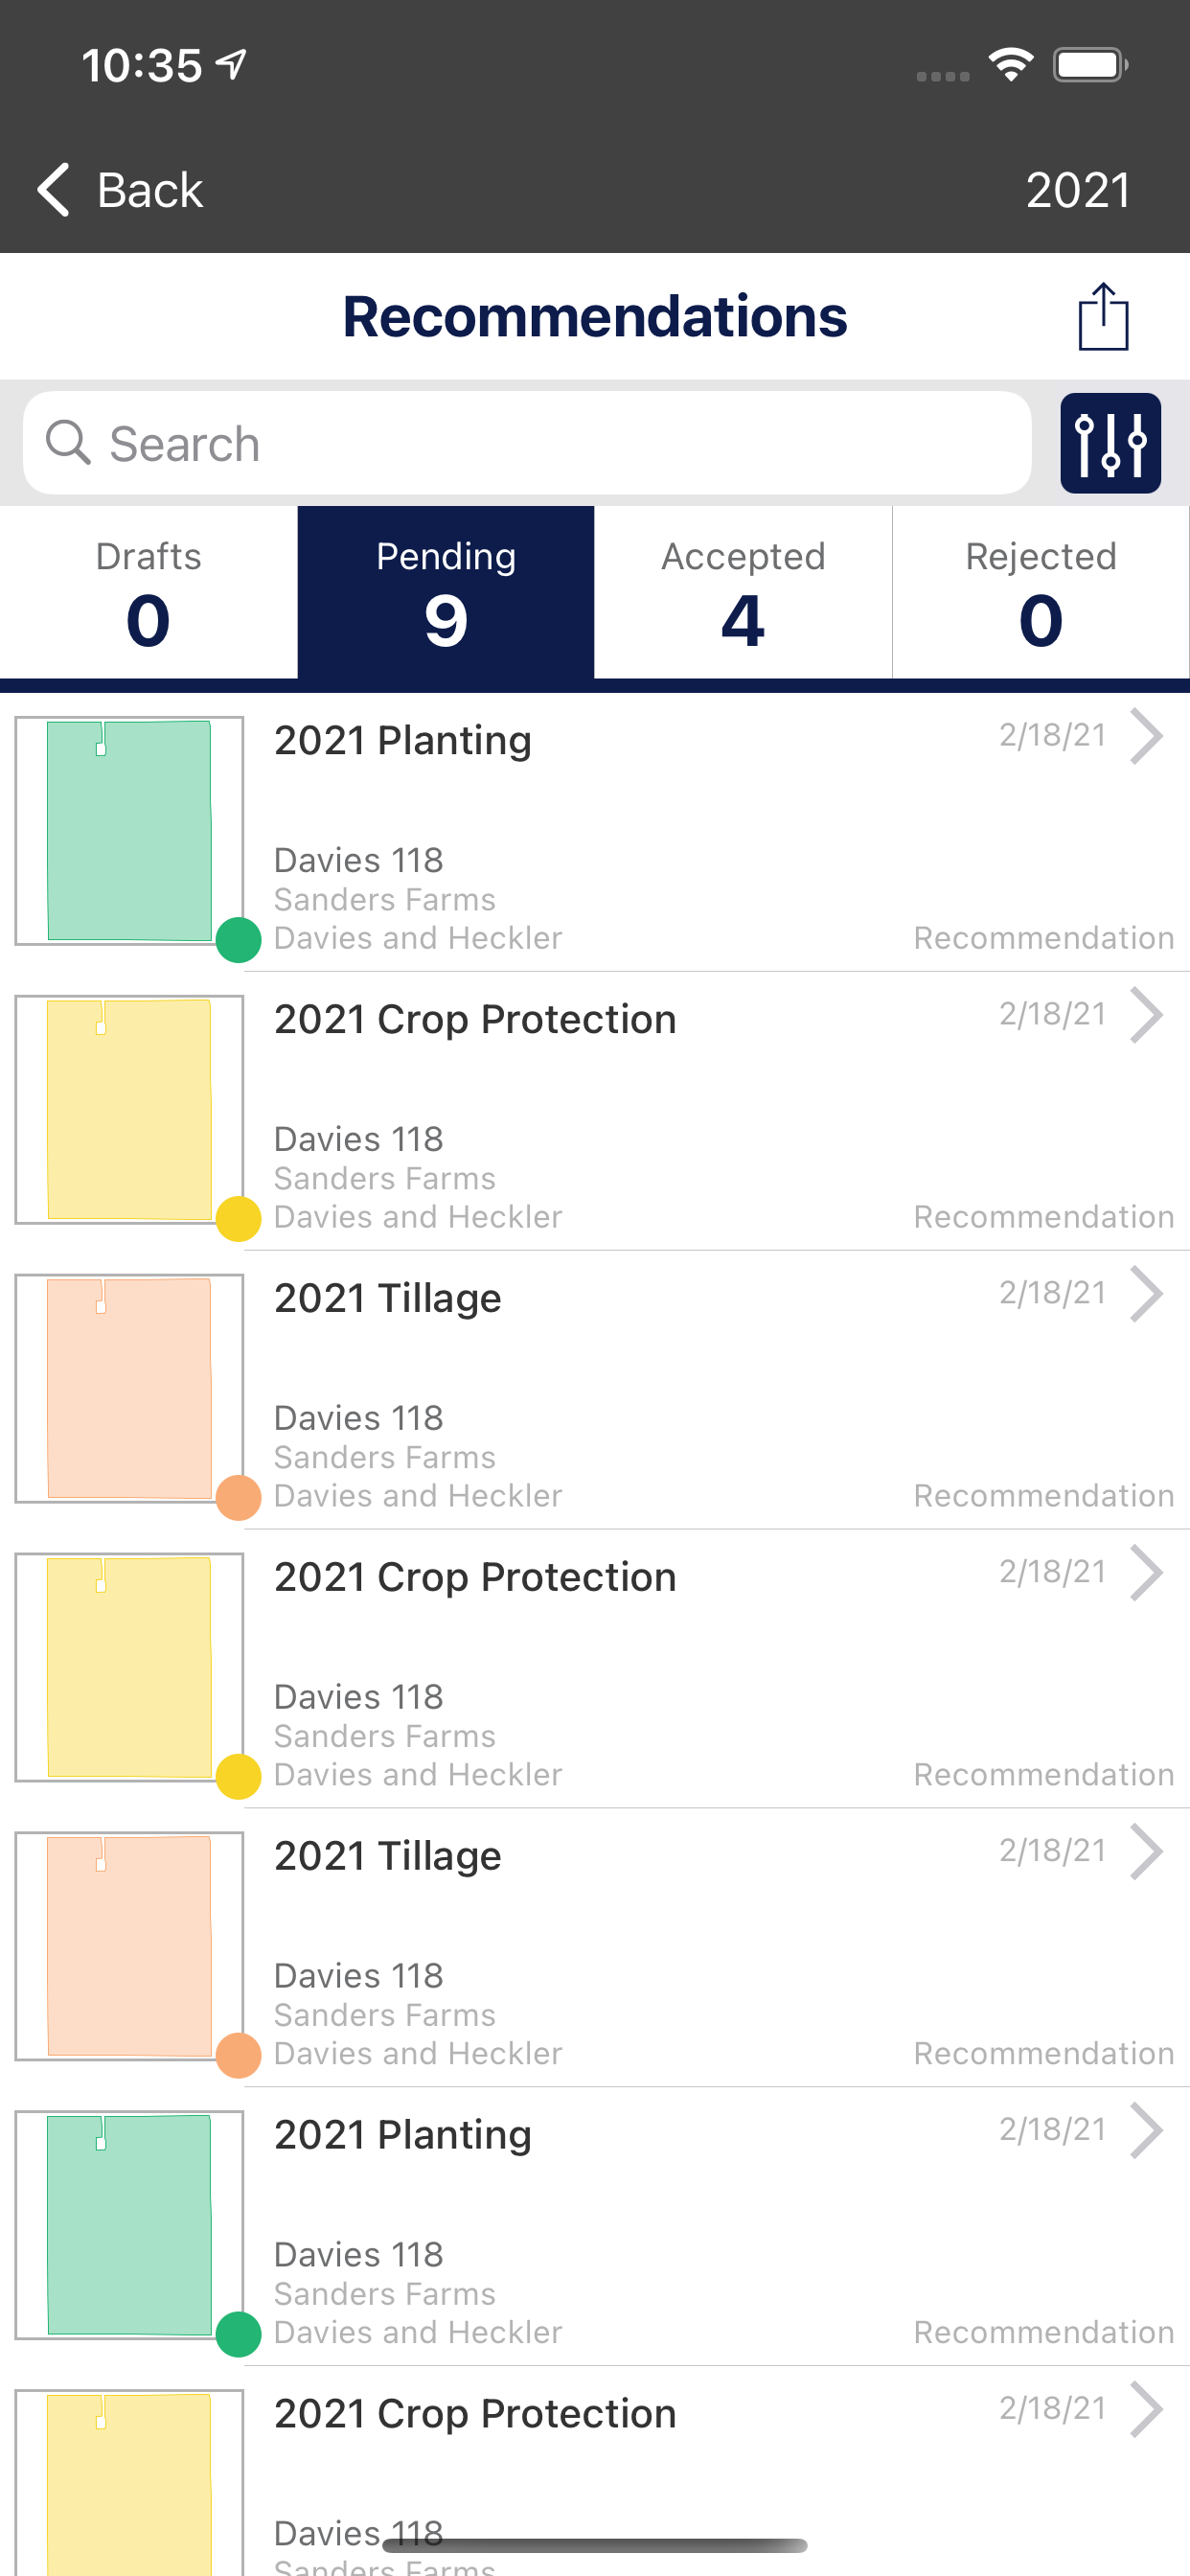
Task: Expand first 2021 Tillage chevron arrow
Action: pos(1147,1294)
